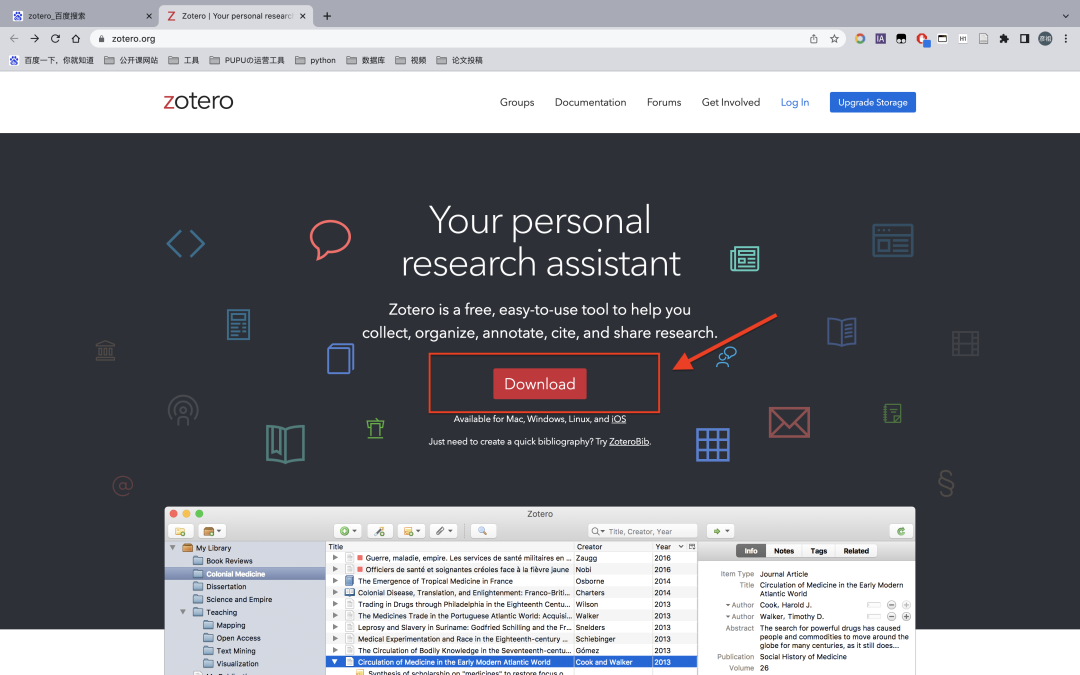This screenshot has height=675, width=1080.
Task: Open Chrome's three-dot menu
Action: [1066, 39]
